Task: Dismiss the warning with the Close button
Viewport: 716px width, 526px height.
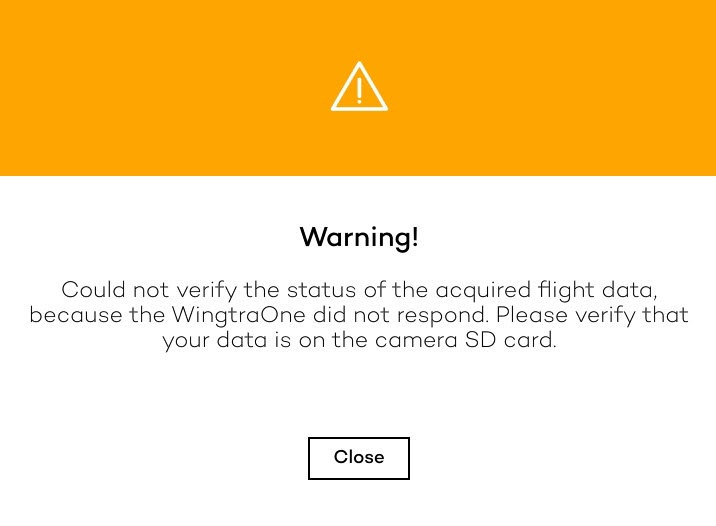Action: pyautogui.click(x=359, y=458)
